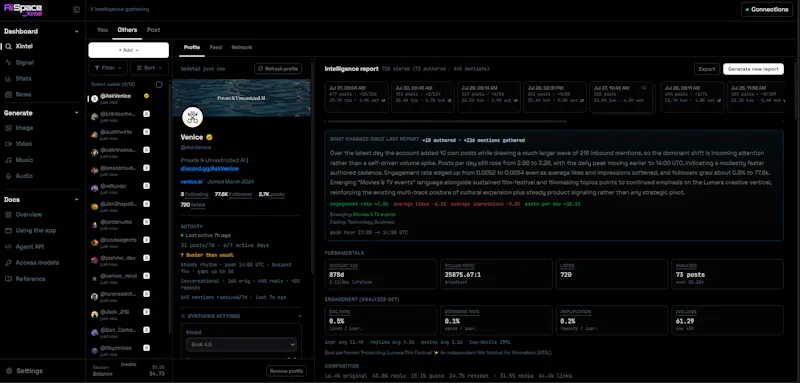This screenshot has width=800, height=383.
Task: Click the Venice profile banner image
Action: click(241, 98)
